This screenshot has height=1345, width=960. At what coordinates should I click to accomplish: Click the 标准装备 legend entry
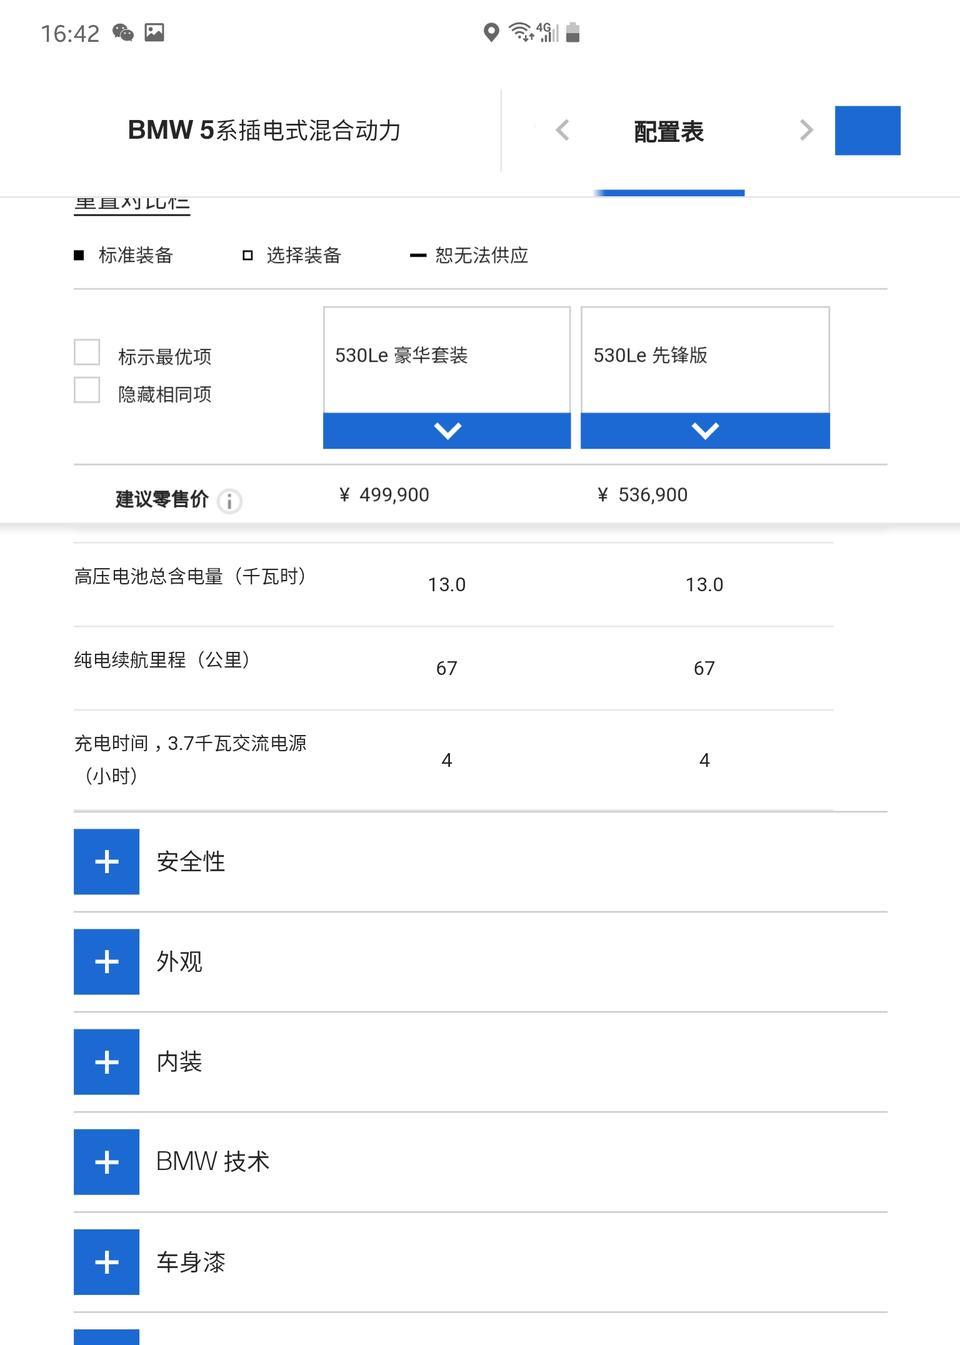(x=124, y=255)
